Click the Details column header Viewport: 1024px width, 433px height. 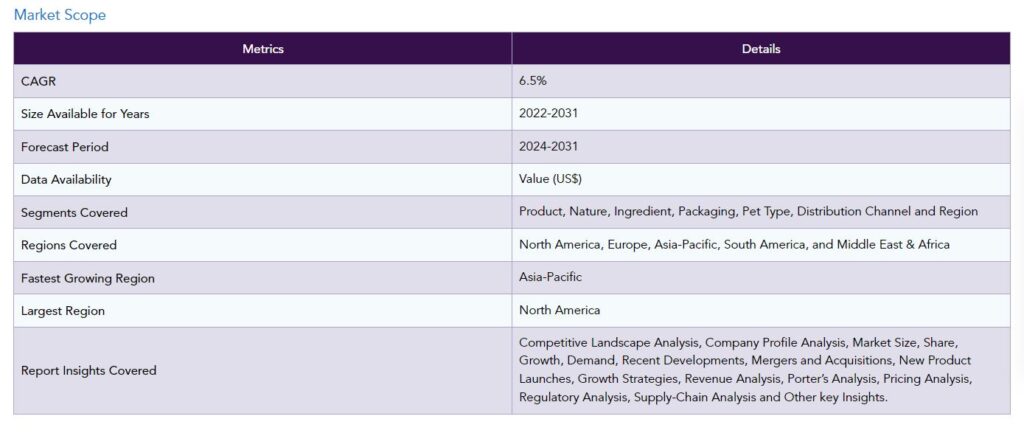point(761,49)
